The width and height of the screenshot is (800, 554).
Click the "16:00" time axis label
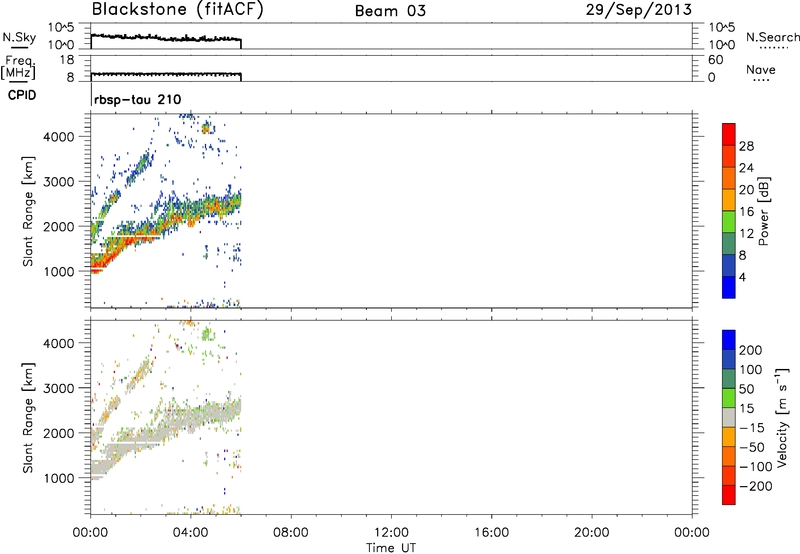click(x=491, y=533)
